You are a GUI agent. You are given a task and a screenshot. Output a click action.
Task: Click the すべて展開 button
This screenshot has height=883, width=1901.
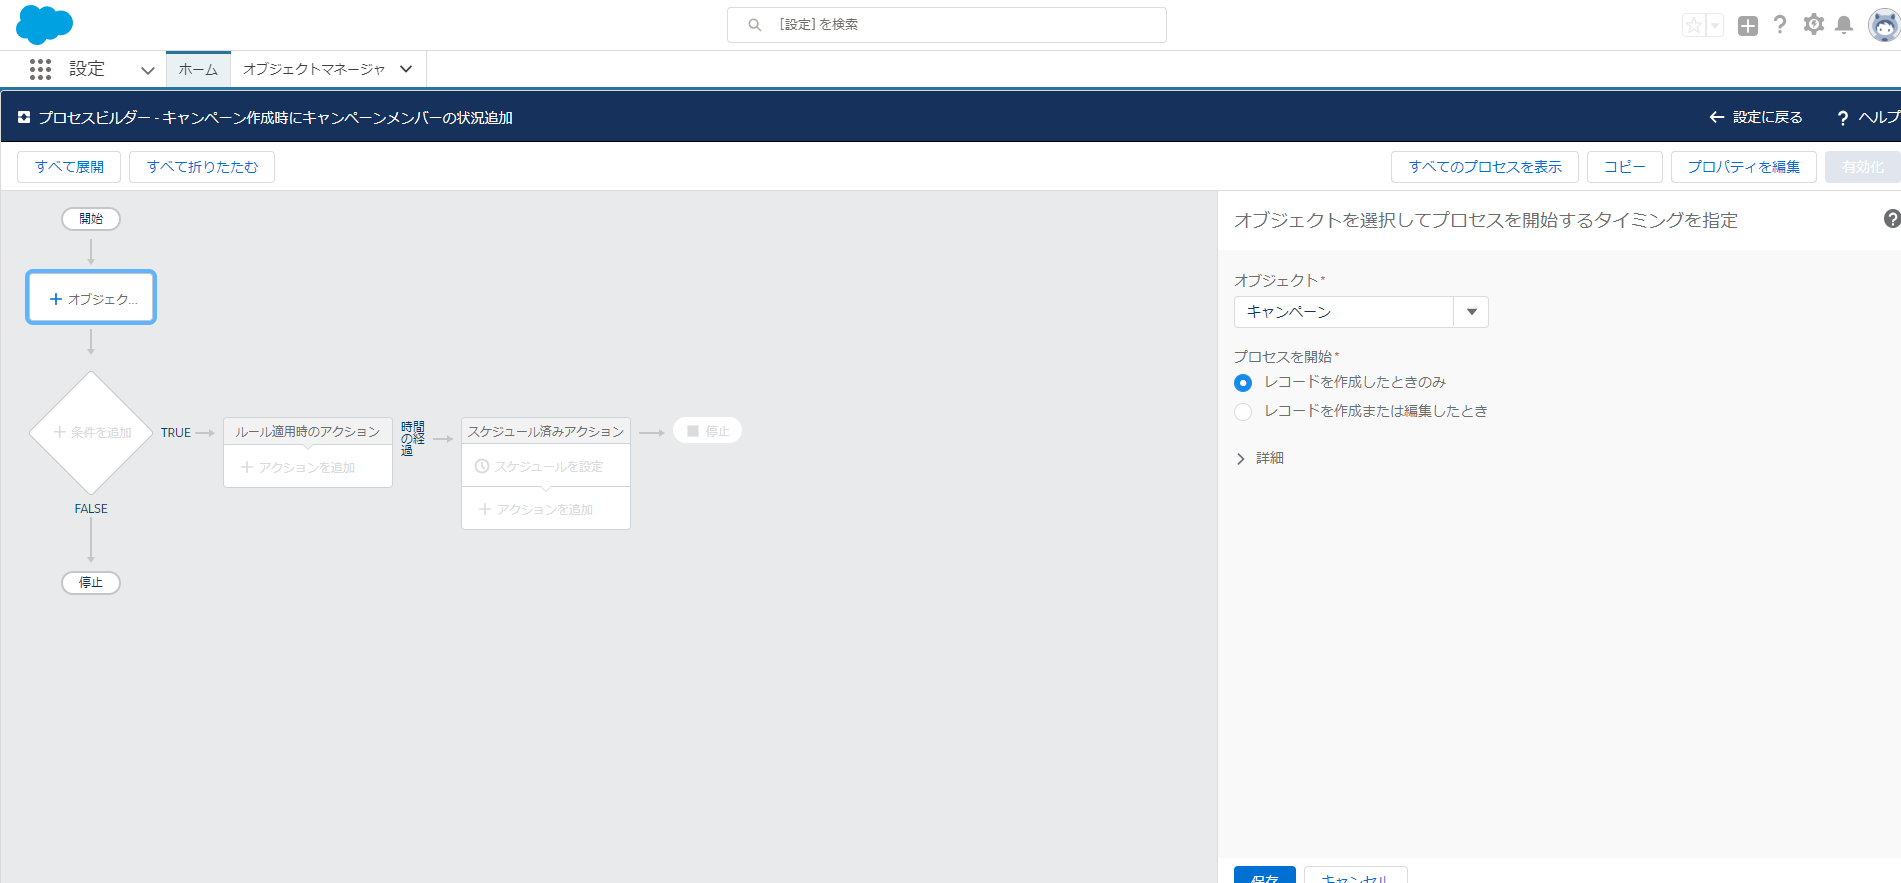click(x=69, y=167)
